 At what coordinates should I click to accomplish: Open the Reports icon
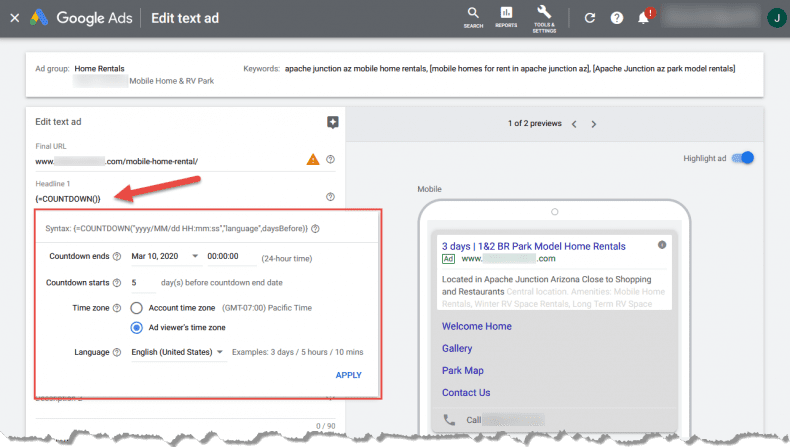tap(506, 16)
